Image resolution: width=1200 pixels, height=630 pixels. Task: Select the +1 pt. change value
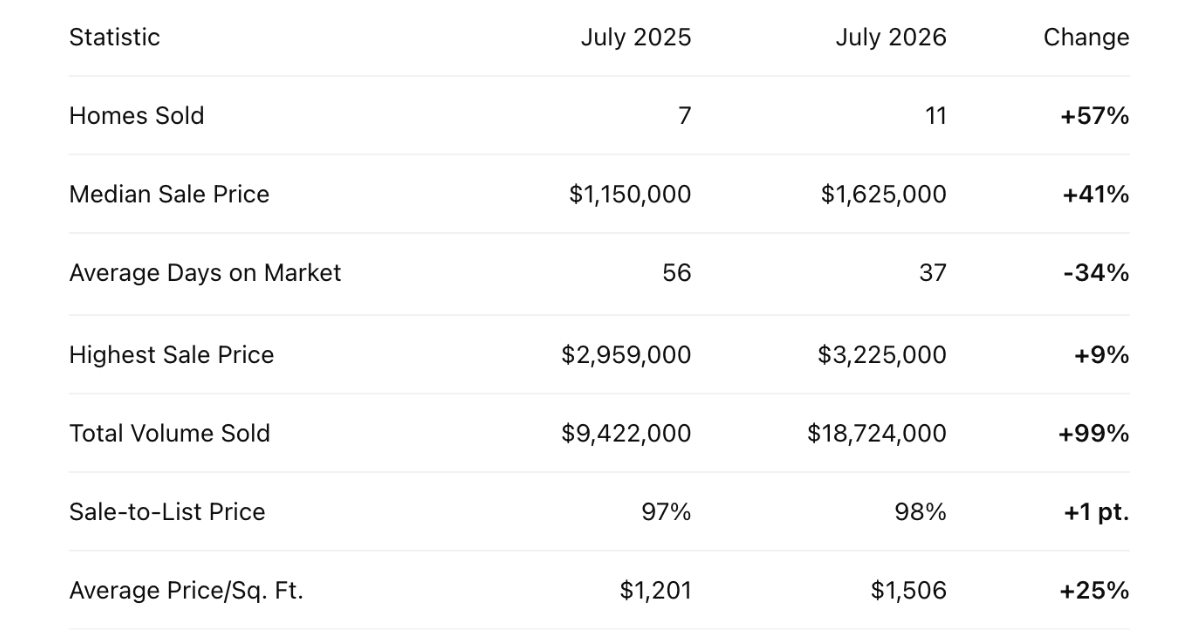tap(1096, 512)
